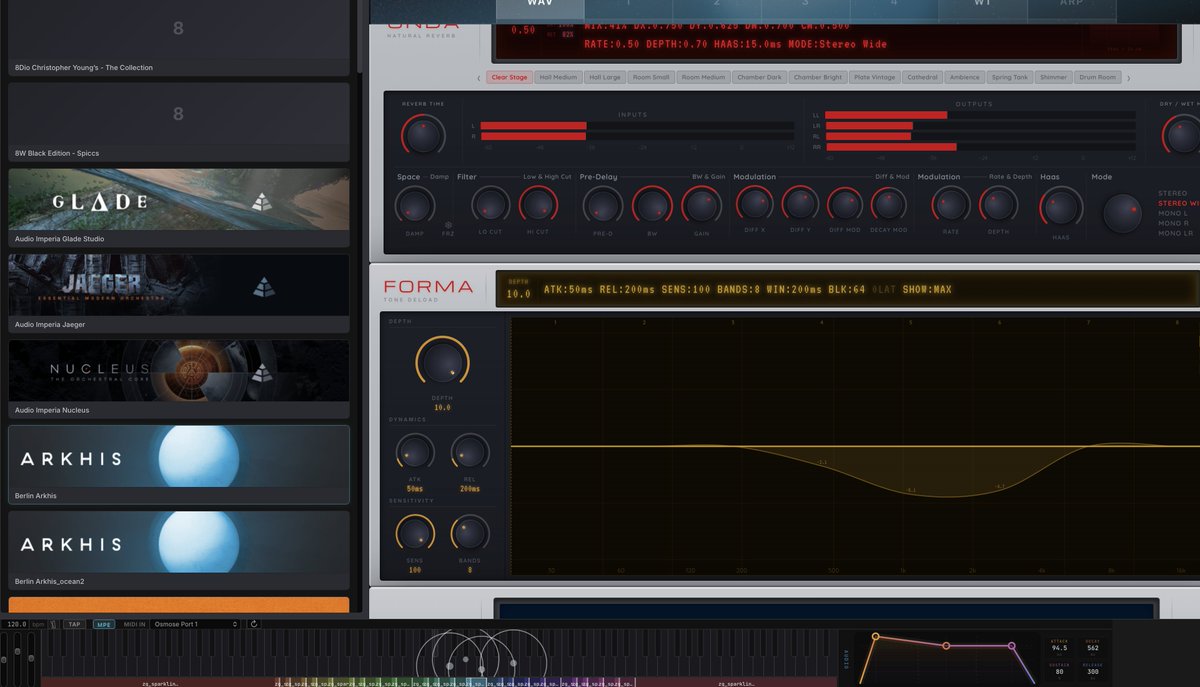Show previous reverb presets with left chevron
Viewport: 1200px width, 687px height.
(x=480, y=77)
